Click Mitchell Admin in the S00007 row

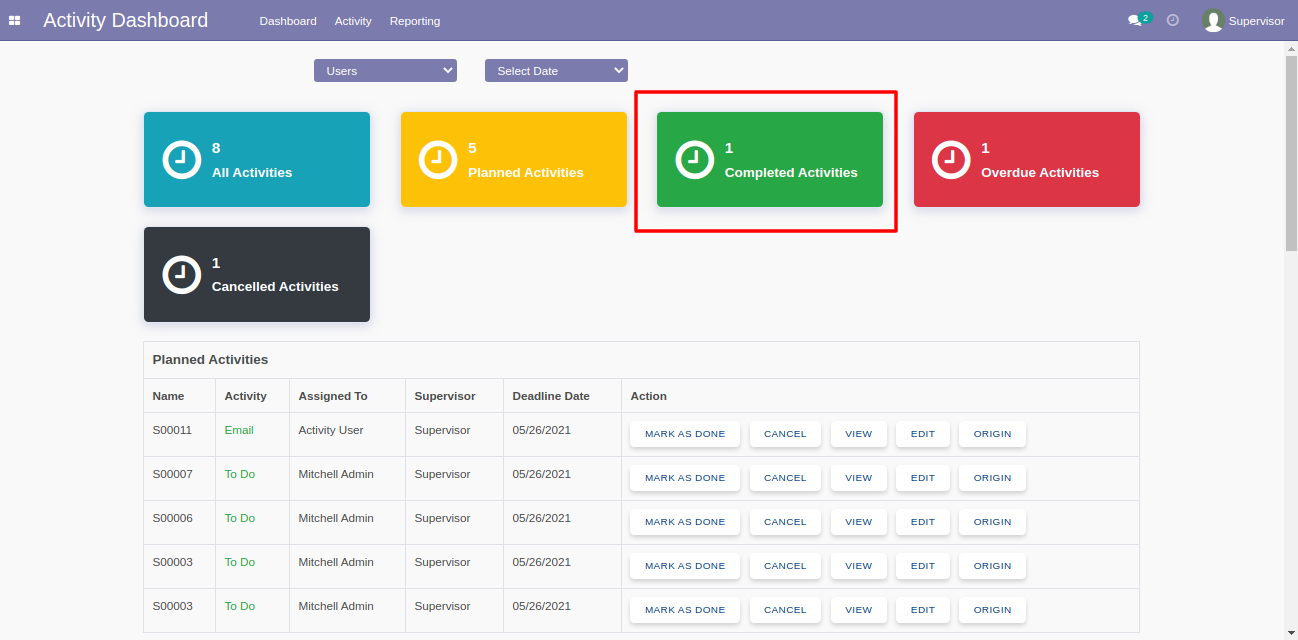(336, 474)
